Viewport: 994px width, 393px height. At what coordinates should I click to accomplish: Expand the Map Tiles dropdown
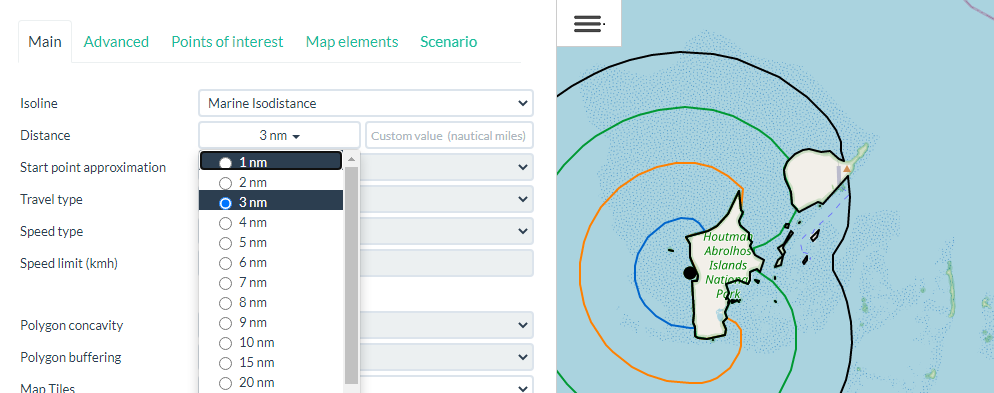coord(446,385)
